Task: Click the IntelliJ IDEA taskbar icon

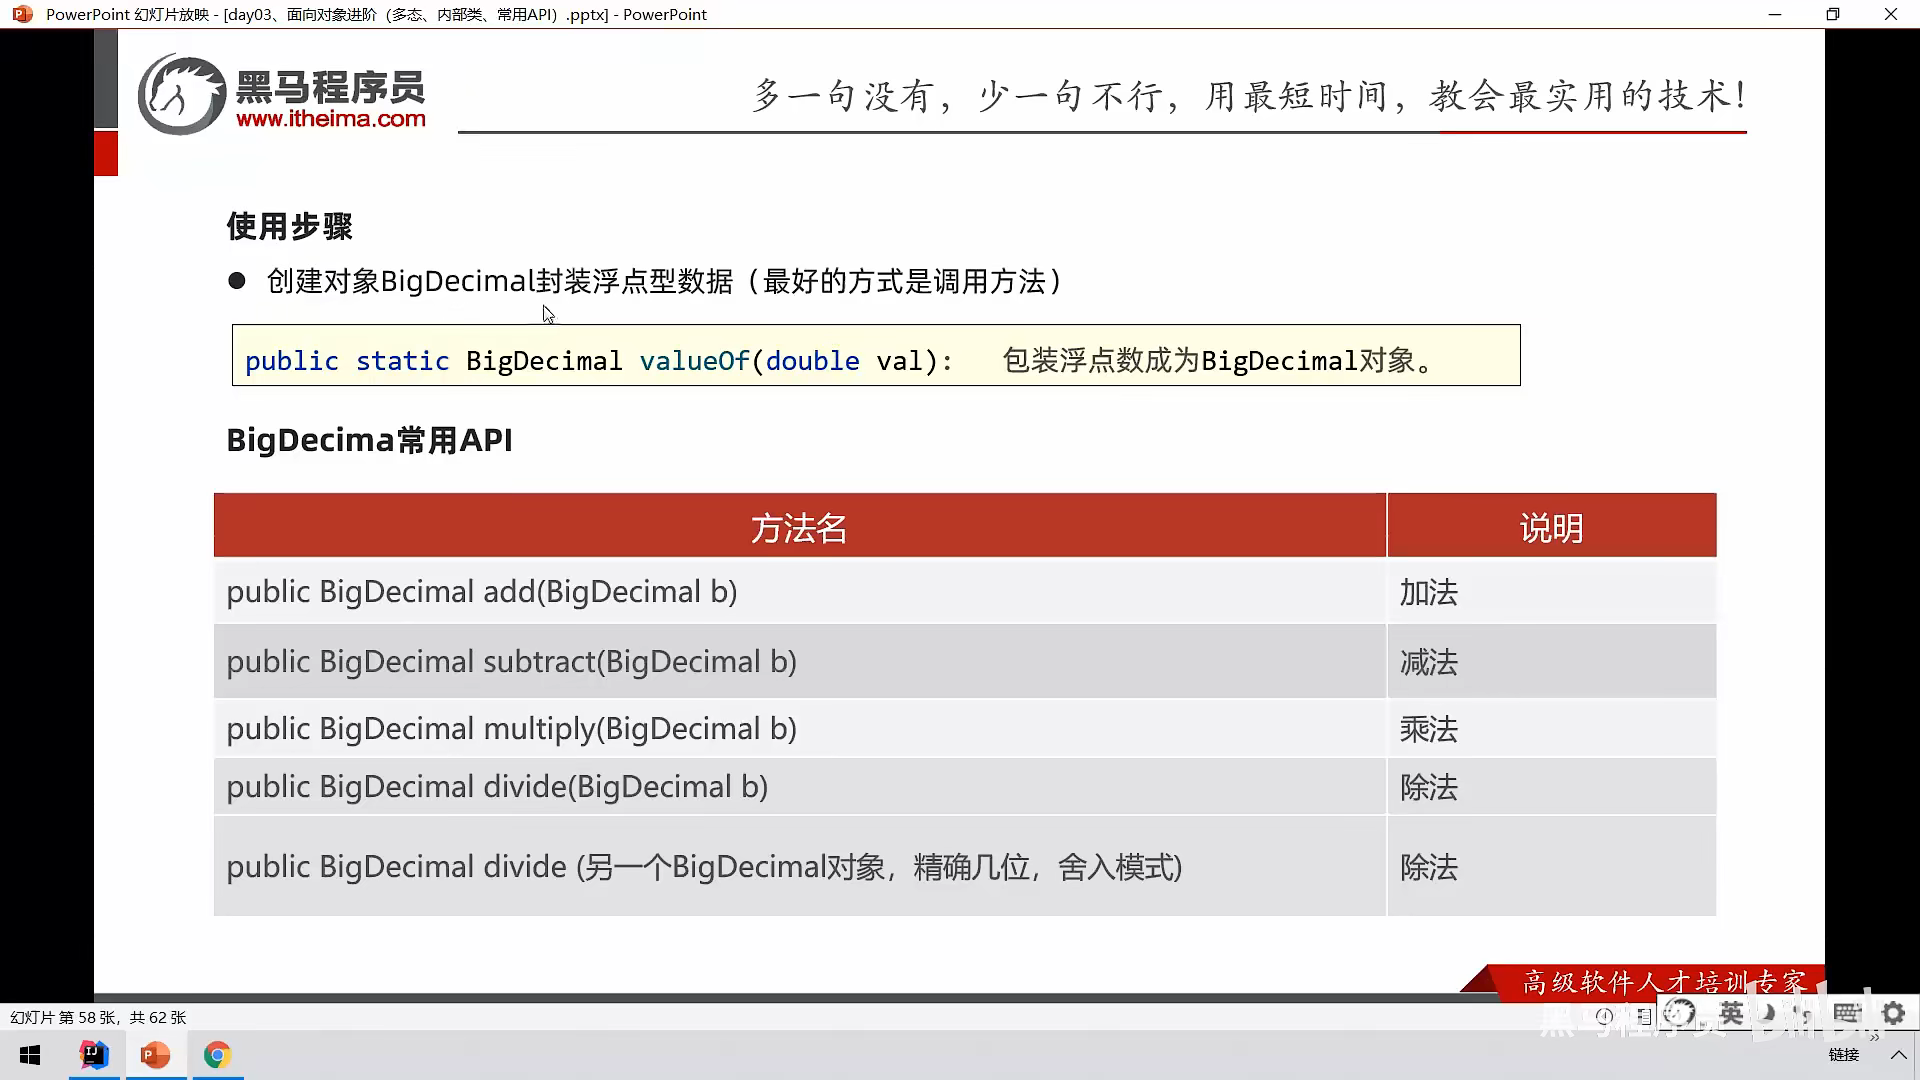Action: tap(94, 1055)
